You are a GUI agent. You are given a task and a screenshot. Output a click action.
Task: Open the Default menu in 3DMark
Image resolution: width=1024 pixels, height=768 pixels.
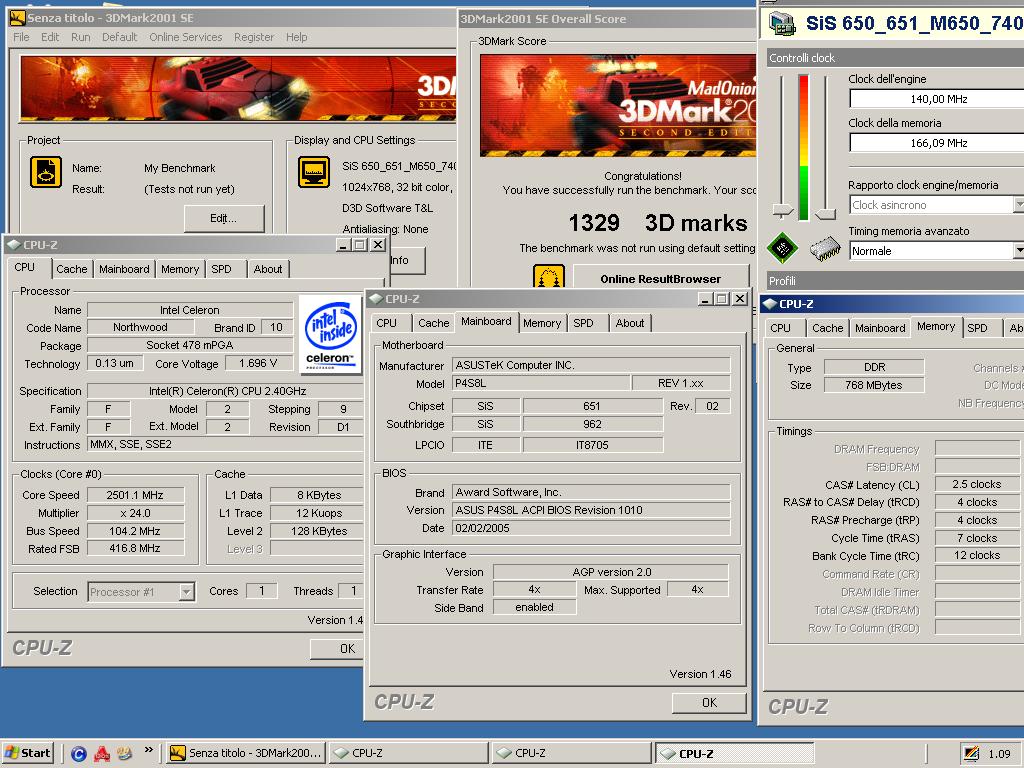(x=120, y=37)
